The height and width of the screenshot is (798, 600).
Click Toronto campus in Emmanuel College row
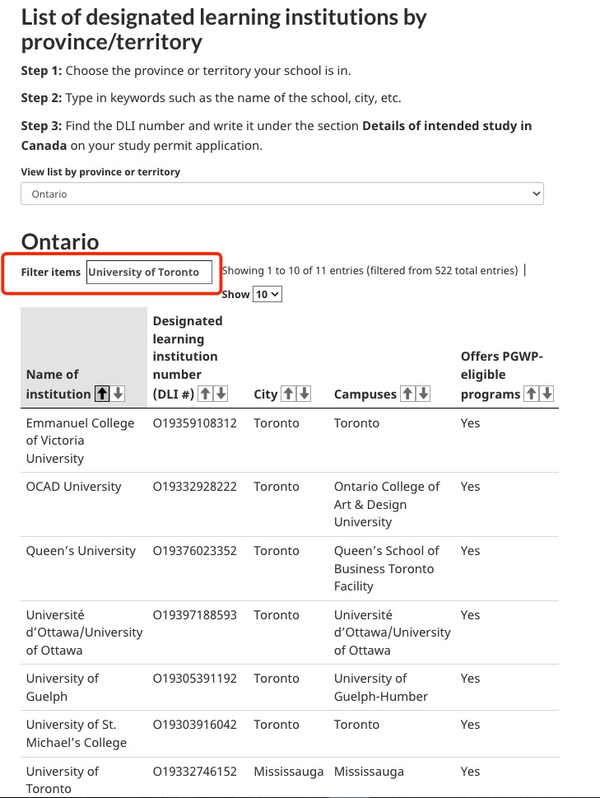356,423
